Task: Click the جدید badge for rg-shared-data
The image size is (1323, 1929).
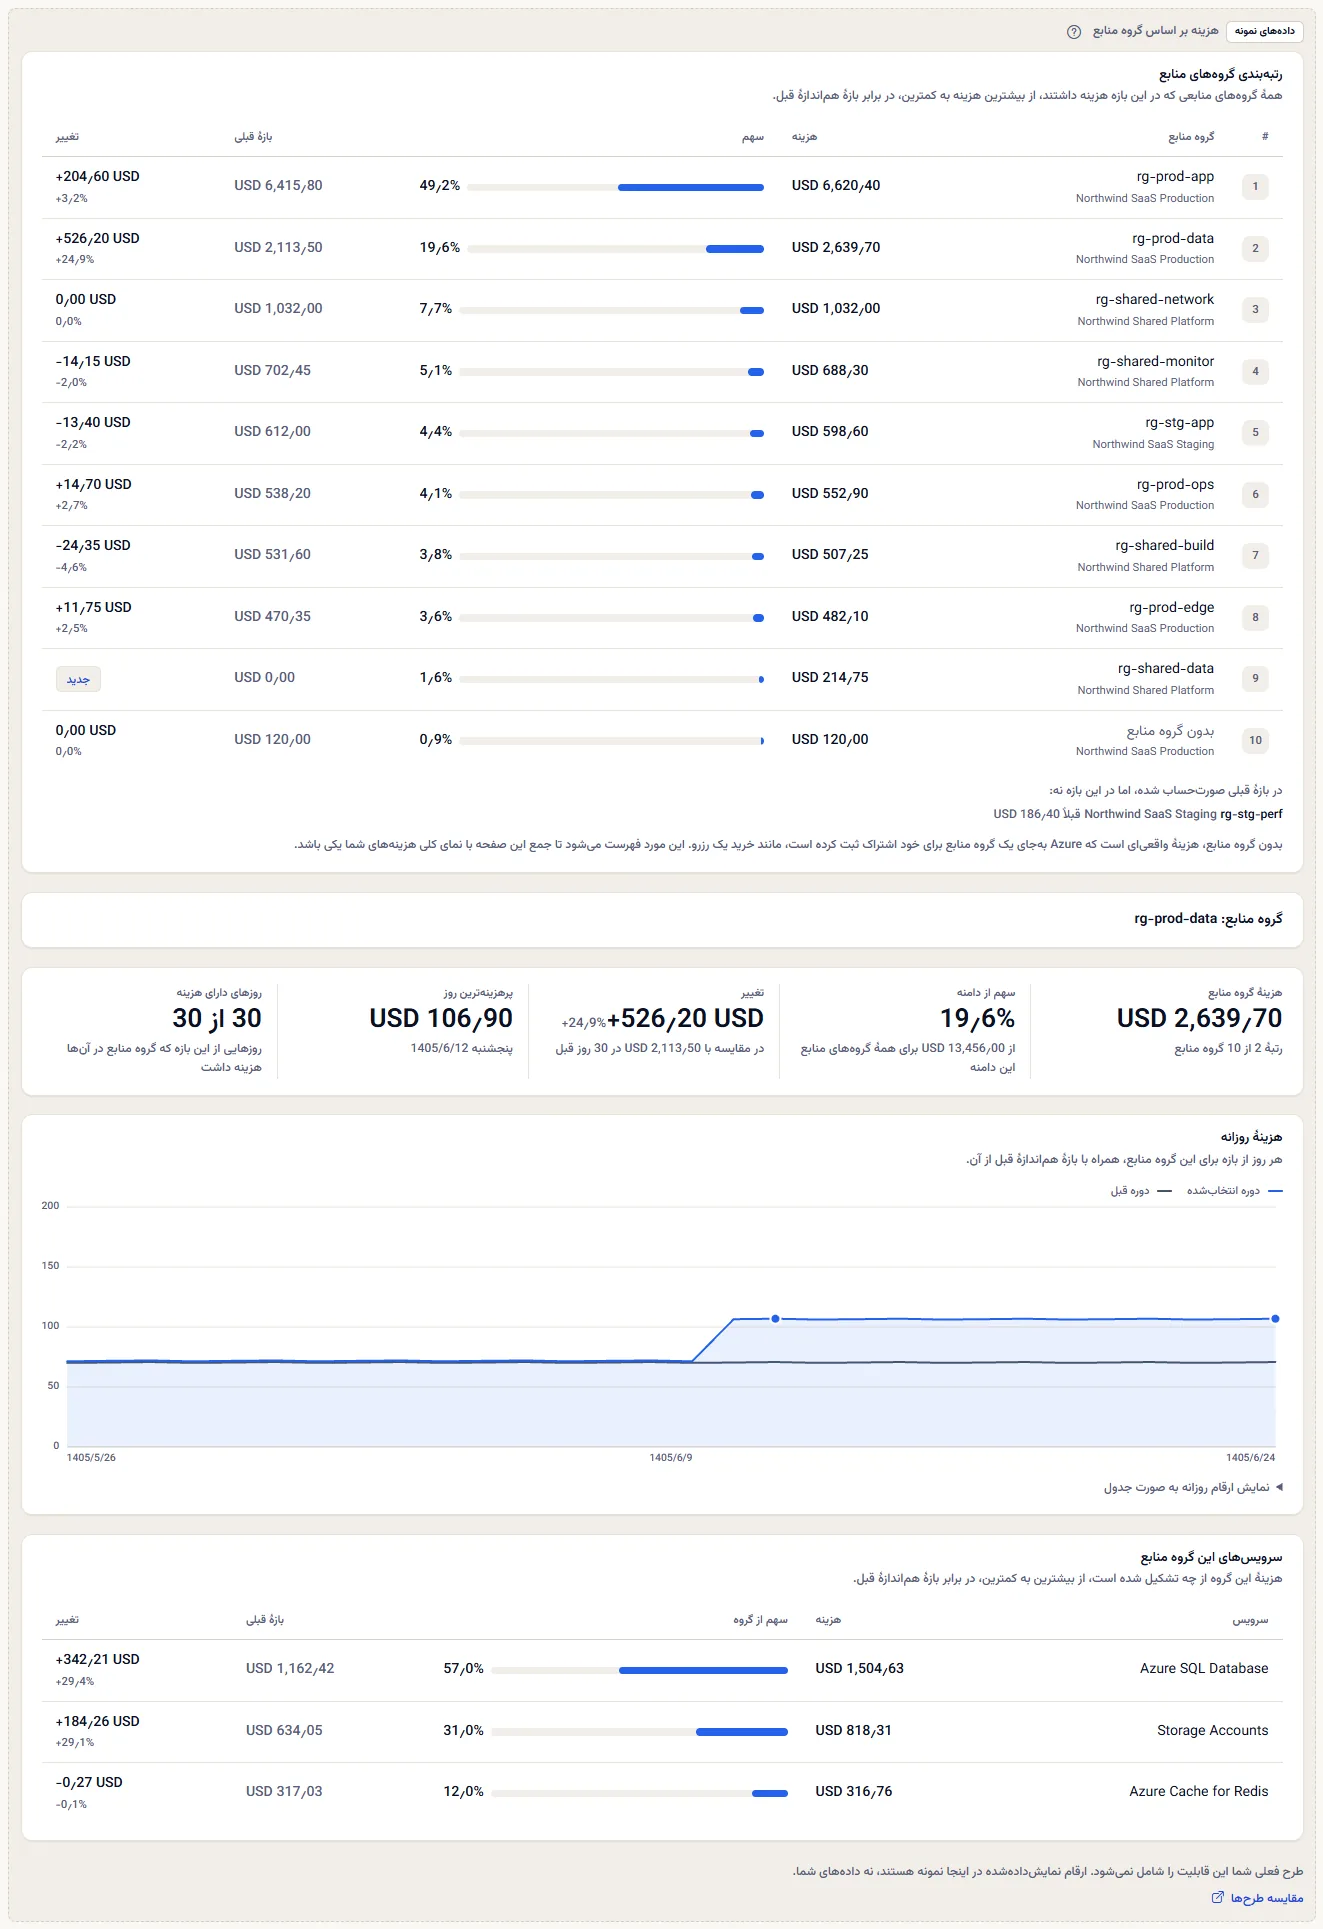Action: click(78, 679)
